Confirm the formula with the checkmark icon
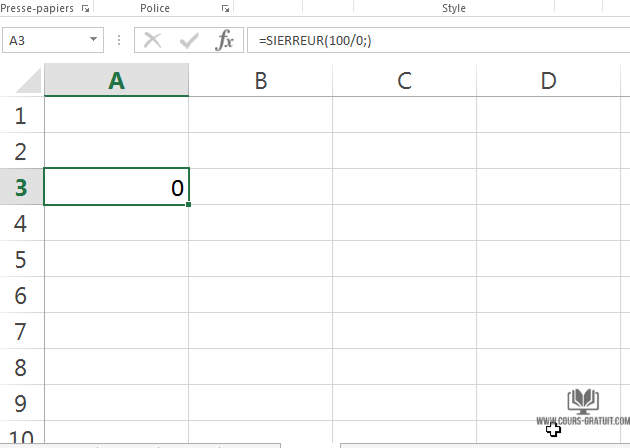The image size is (630, 448). [x=189, y=41]
